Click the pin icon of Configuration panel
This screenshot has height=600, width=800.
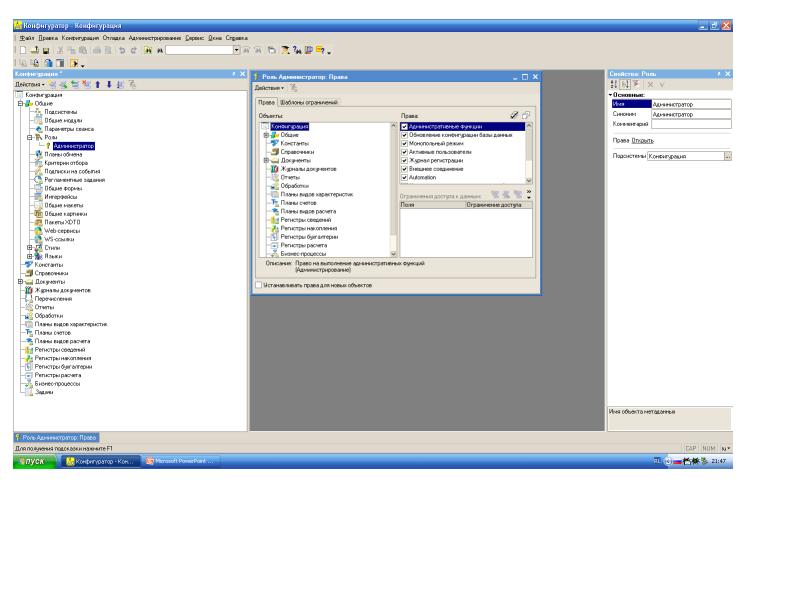[234, 74]
